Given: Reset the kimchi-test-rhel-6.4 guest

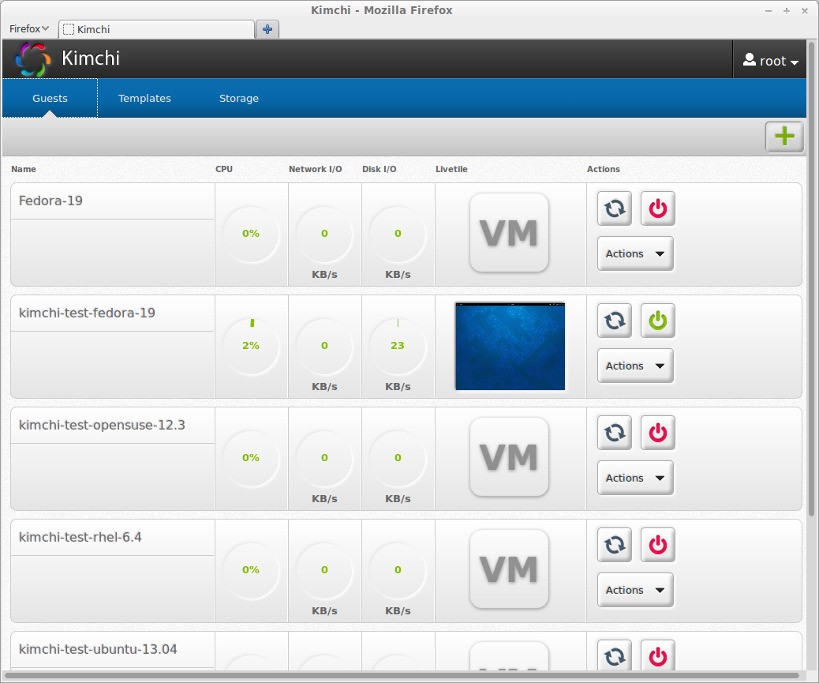Looking at the screenshot, I should pyautogui.click(x=614, y=545).
